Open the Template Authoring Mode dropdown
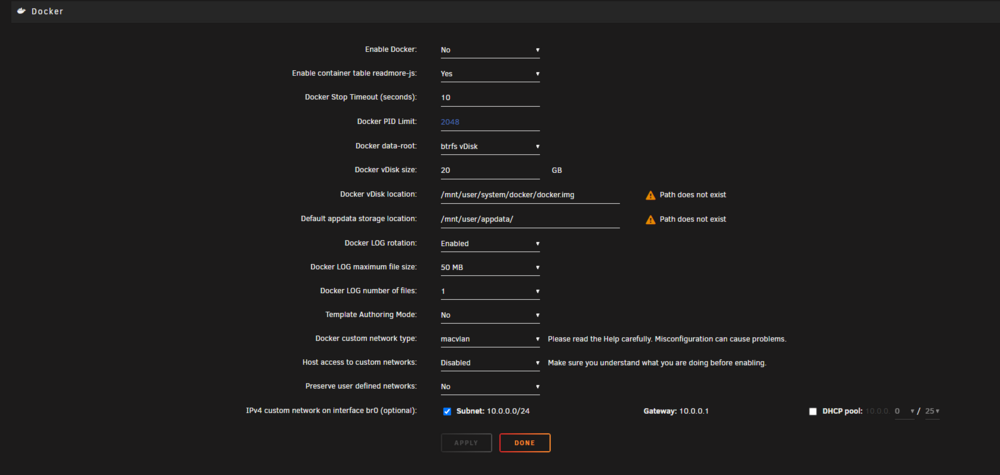 point(490,315)
